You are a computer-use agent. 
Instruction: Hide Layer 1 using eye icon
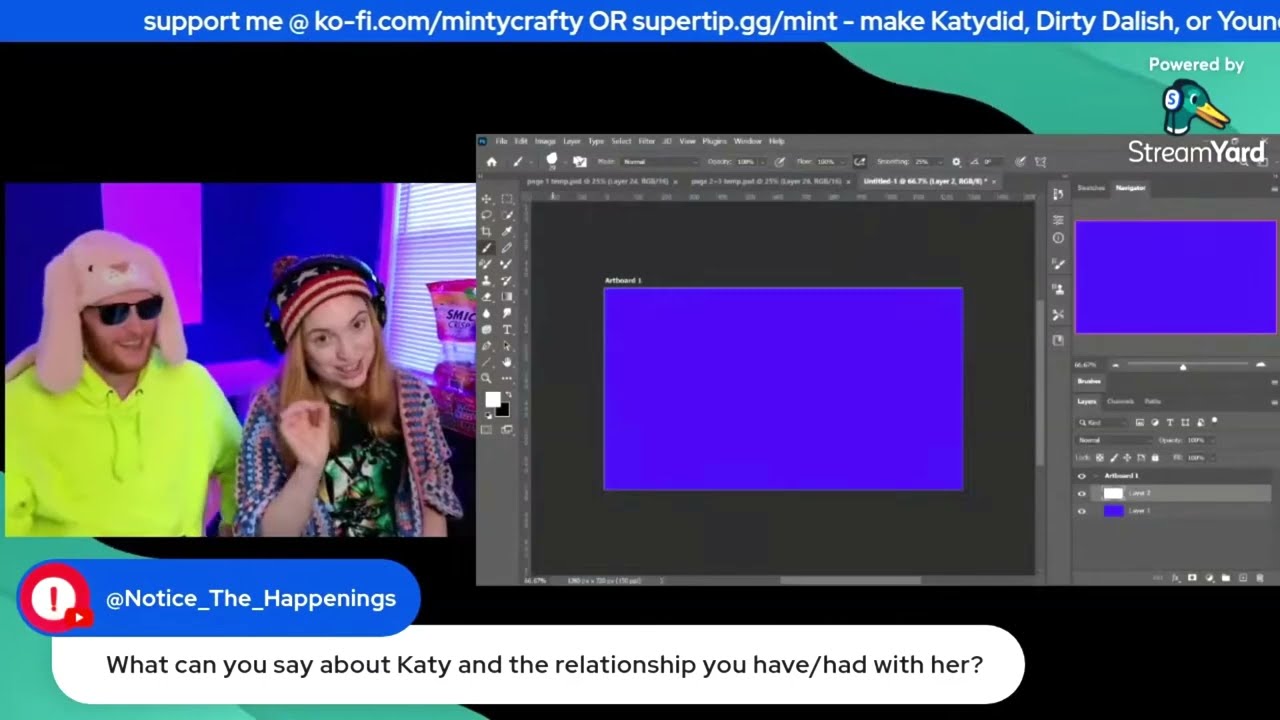click(1081, 511)
